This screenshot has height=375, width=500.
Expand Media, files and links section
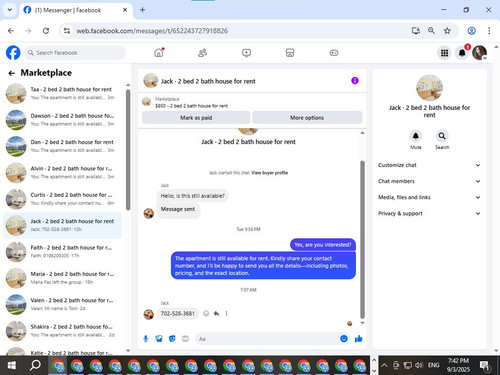429,197
